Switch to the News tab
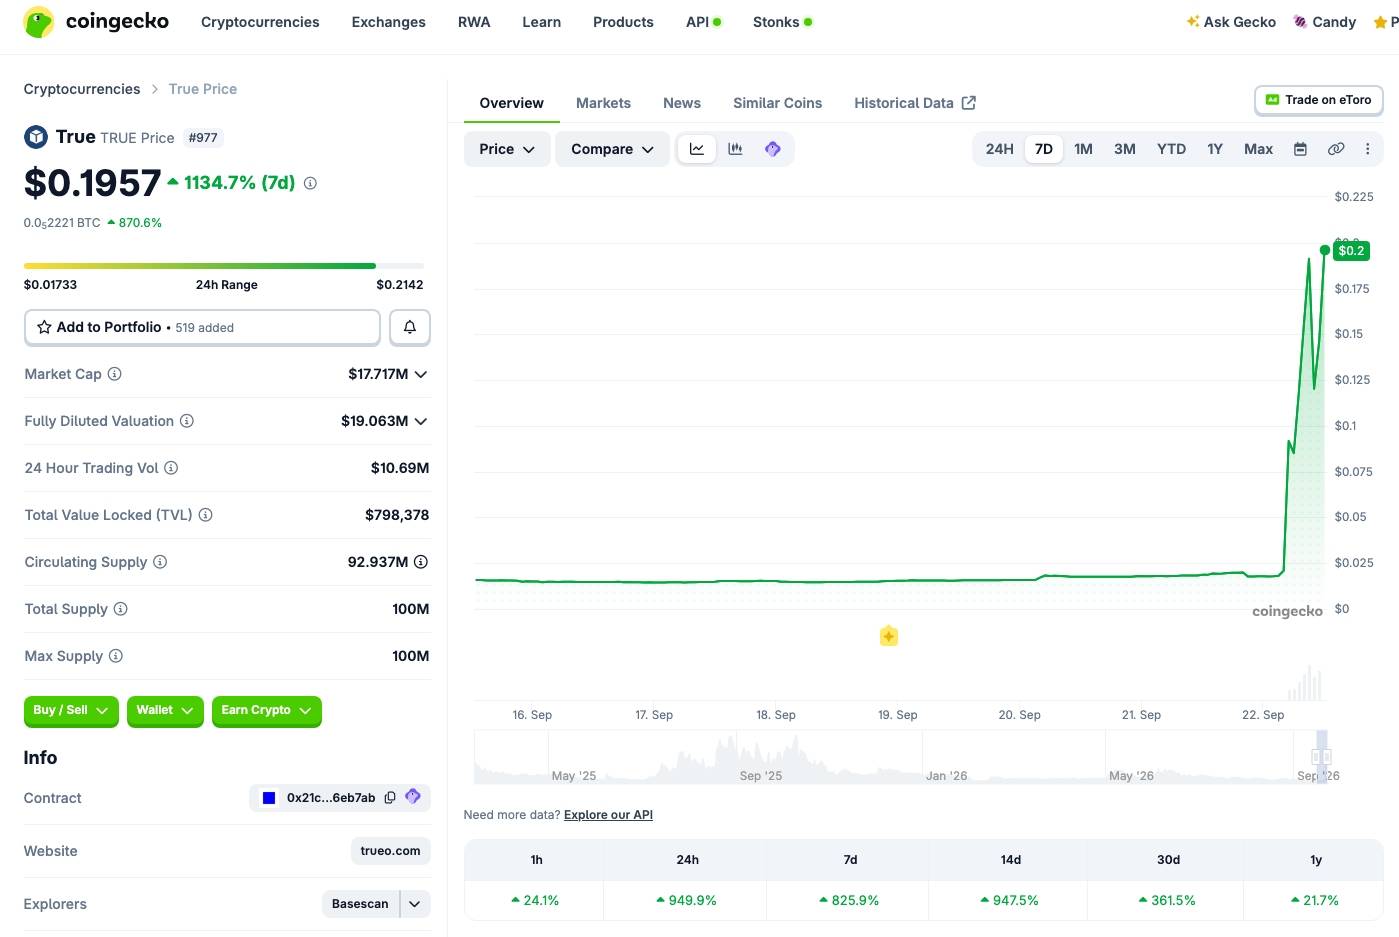This screenshot has height=937, width=1399. tap(682, 103)
